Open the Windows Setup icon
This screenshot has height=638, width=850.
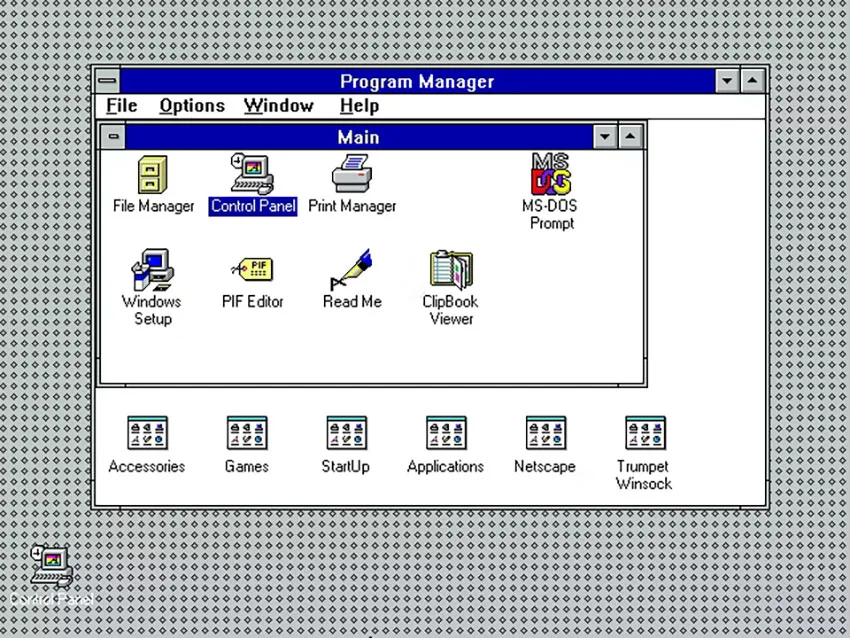152,270
